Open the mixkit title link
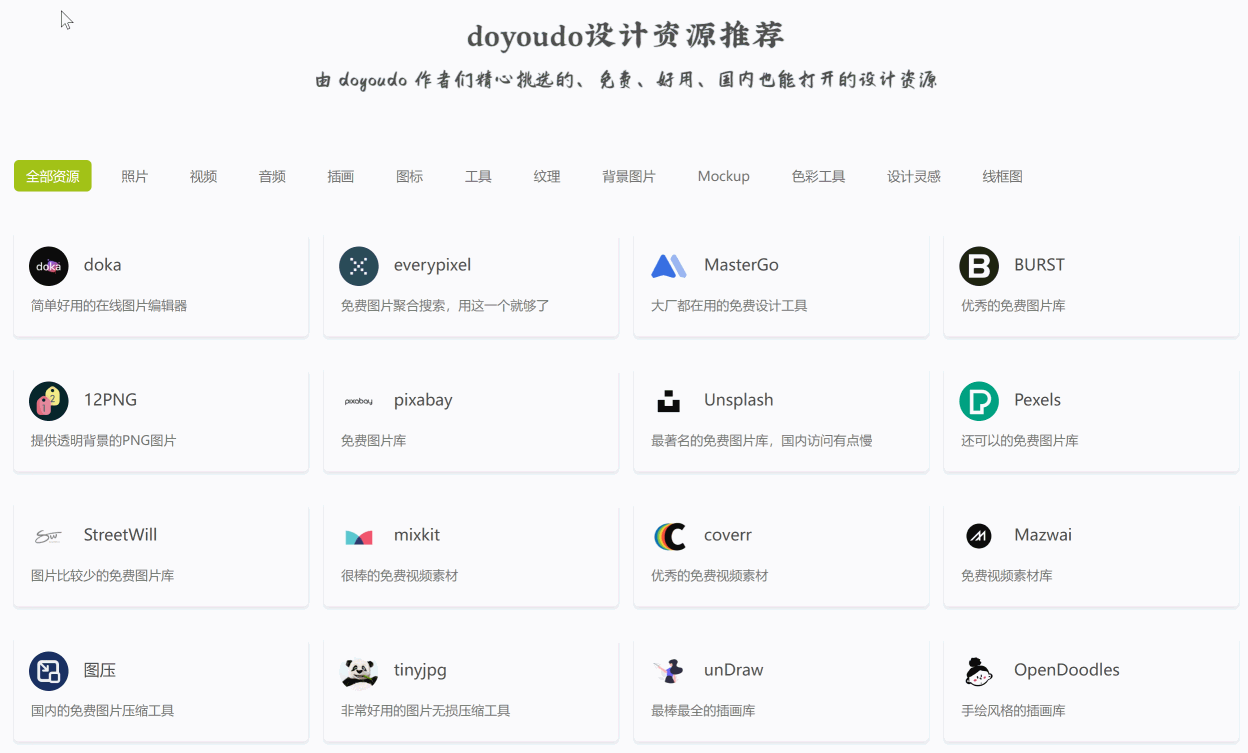The width and height of the screenshot is (1248, 753). click(417, 535)
